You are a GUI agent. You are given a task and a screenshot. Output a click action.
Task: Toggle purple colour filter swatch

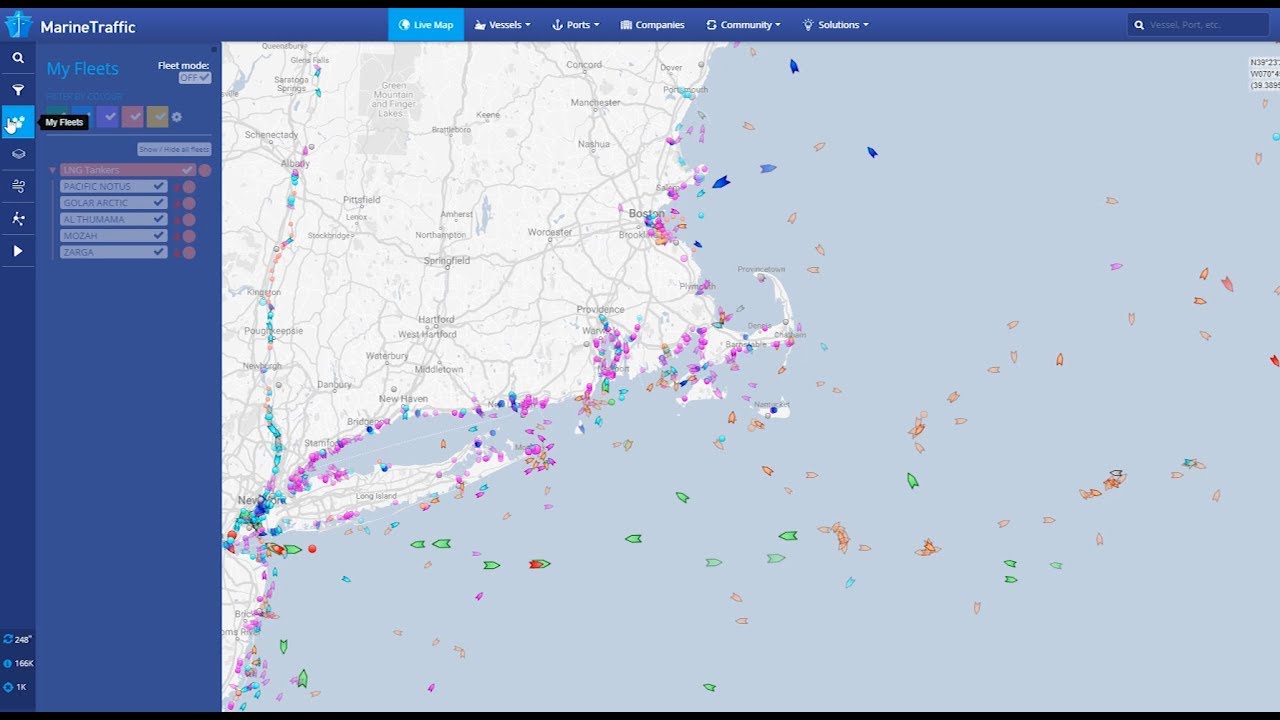coord(108,117)
